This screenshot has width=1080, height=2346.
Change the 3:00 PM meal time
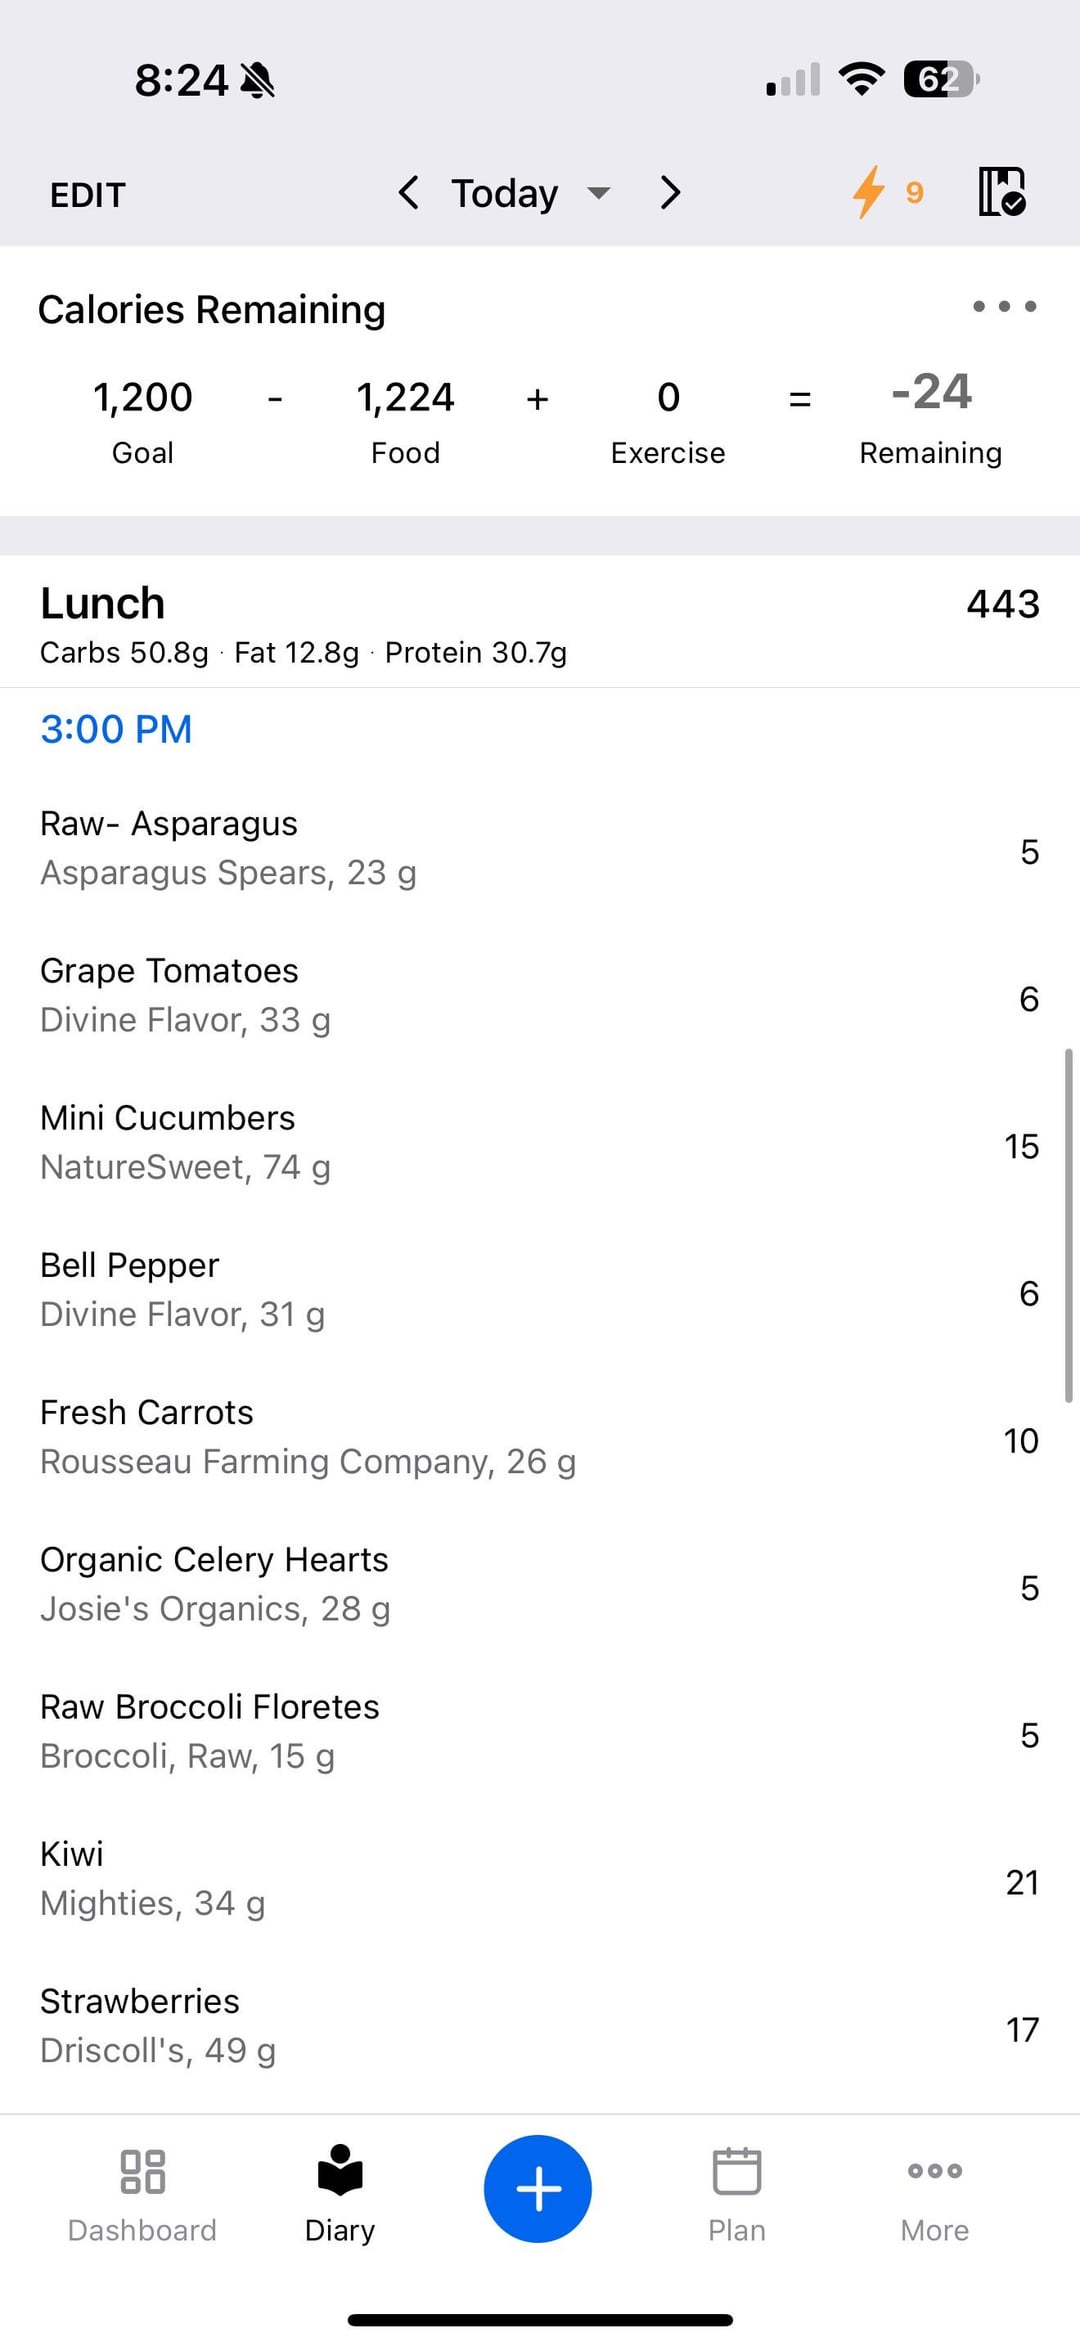116,729
